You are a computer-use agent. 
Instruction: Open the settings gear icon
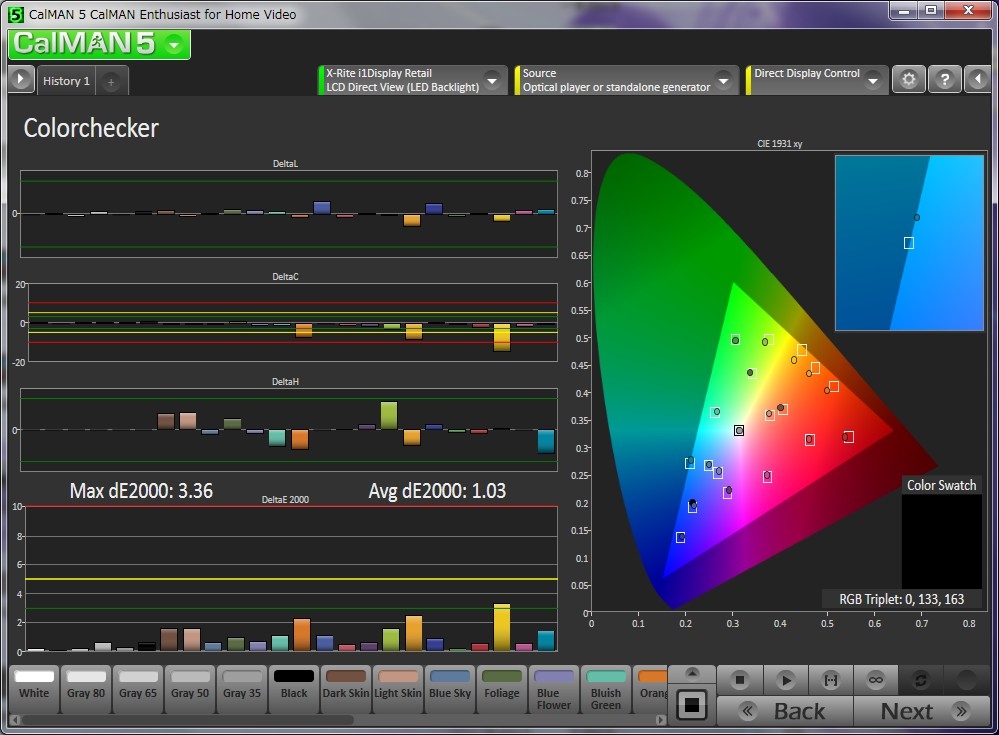(908, 80)
